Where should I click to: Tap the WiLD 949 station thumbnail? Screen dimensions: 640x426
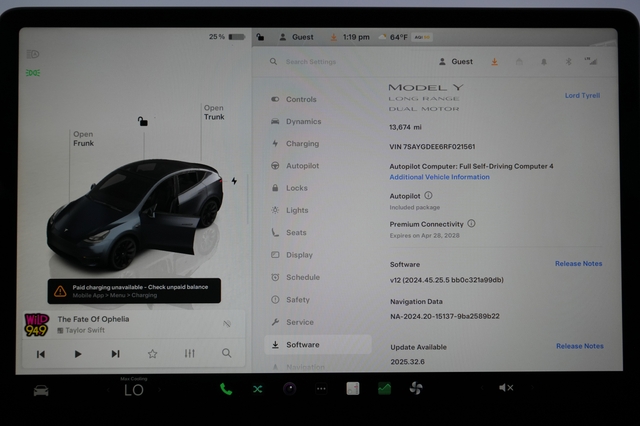tap(37, 325)
